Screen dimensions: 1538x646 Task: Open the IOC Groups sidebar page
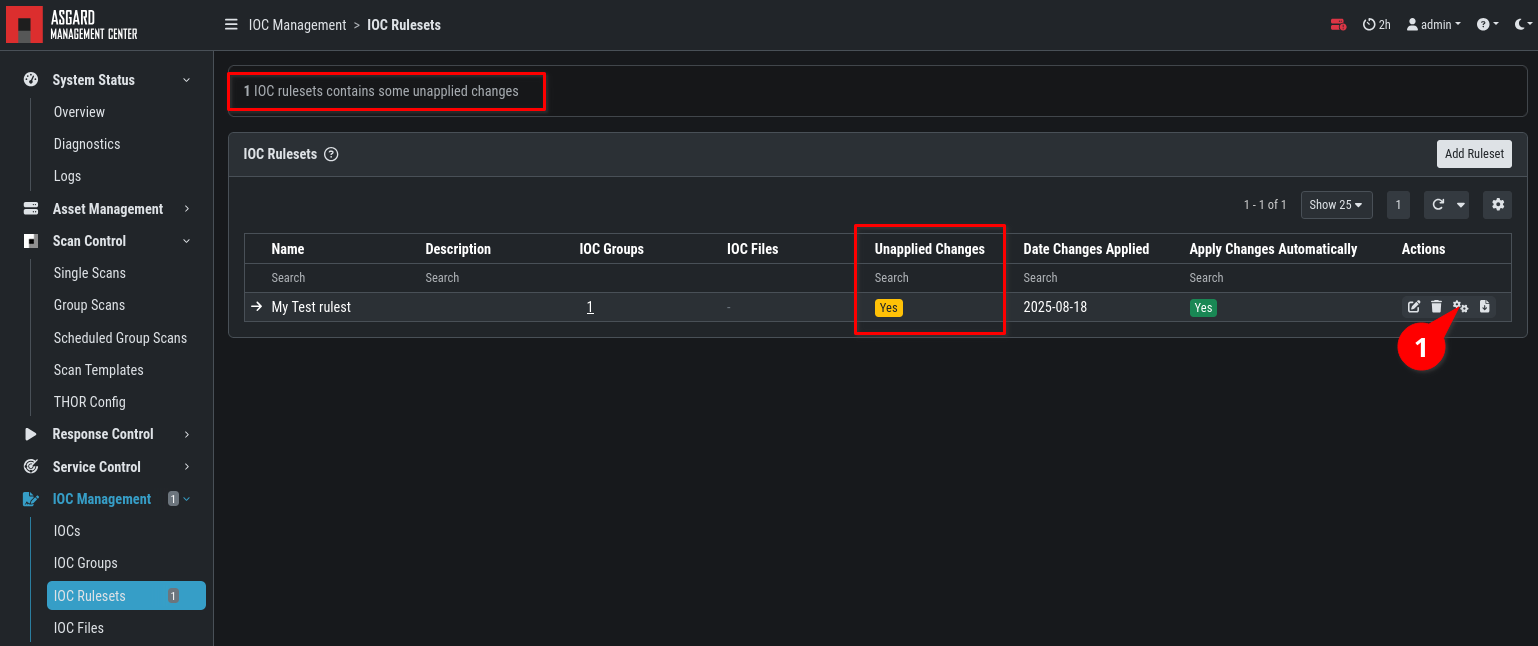(x=86, y=563)
